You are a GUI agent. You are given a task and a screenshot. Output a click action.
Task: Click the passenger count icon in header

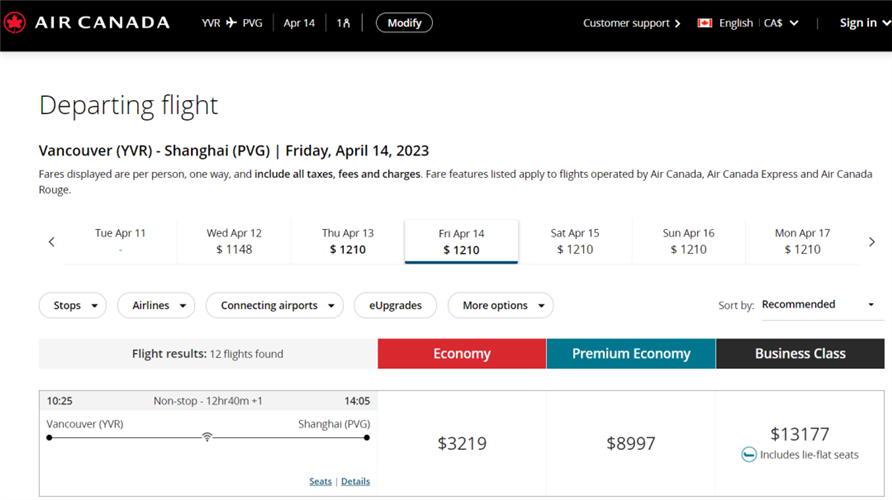pos(343,23)
